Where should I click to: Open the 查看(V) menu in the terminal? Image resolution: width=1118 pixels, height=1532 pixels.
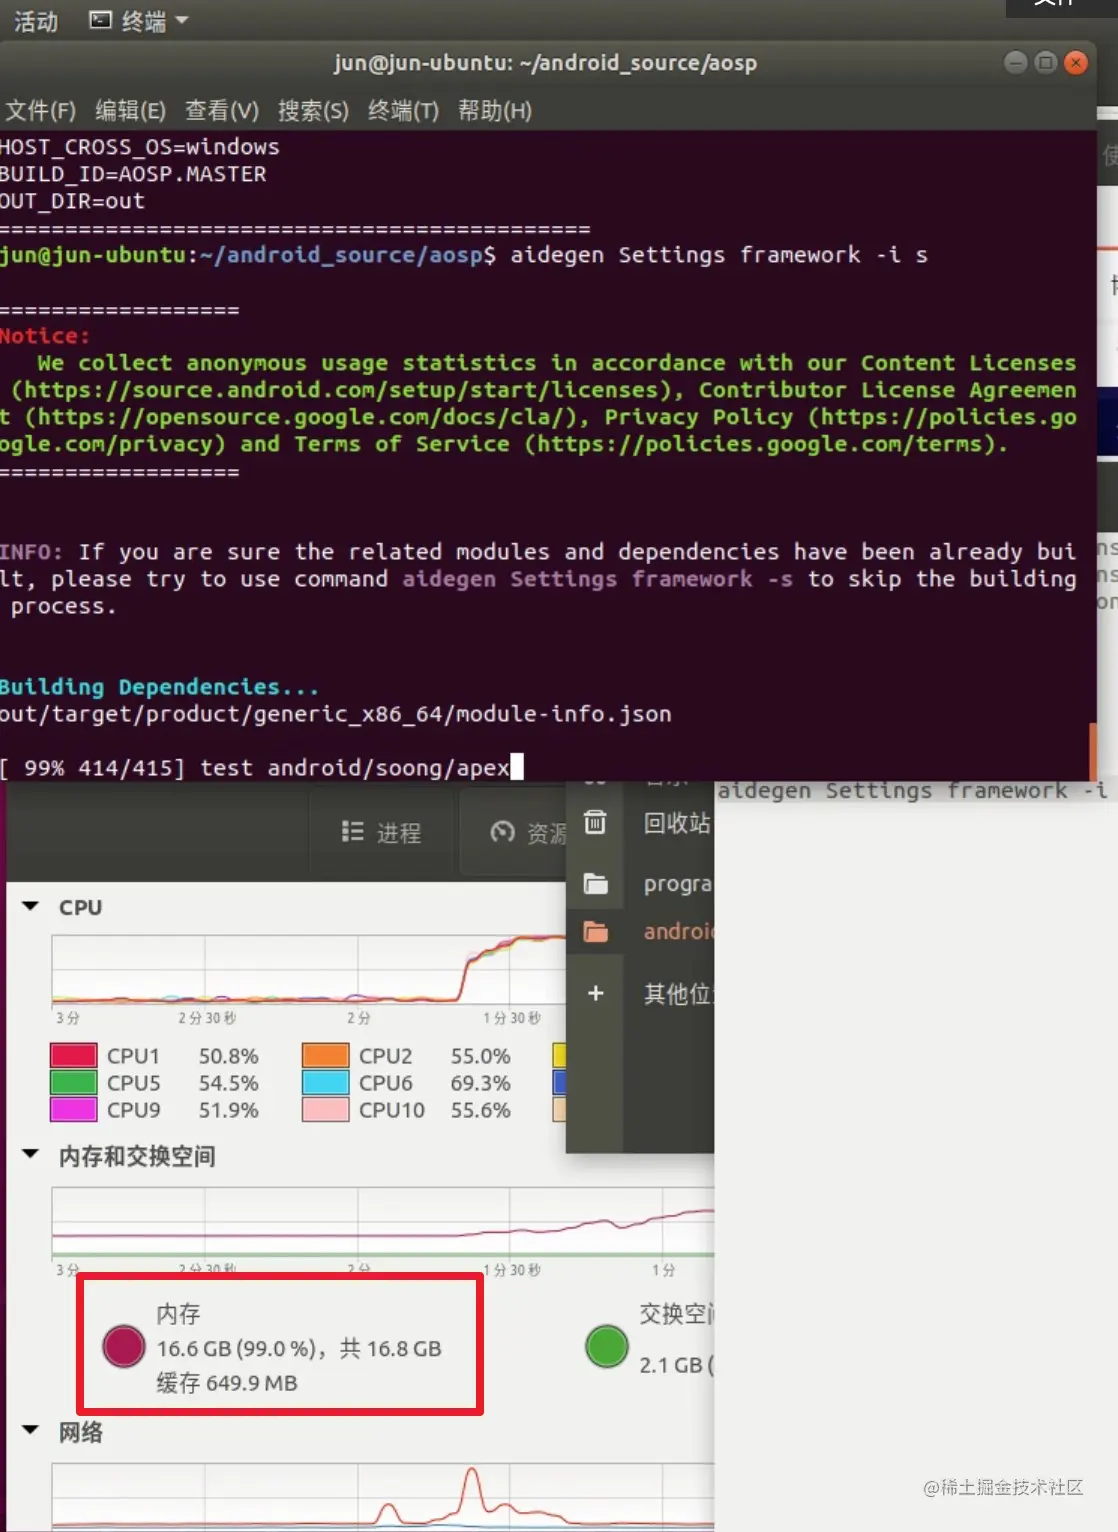coord(222,111)
